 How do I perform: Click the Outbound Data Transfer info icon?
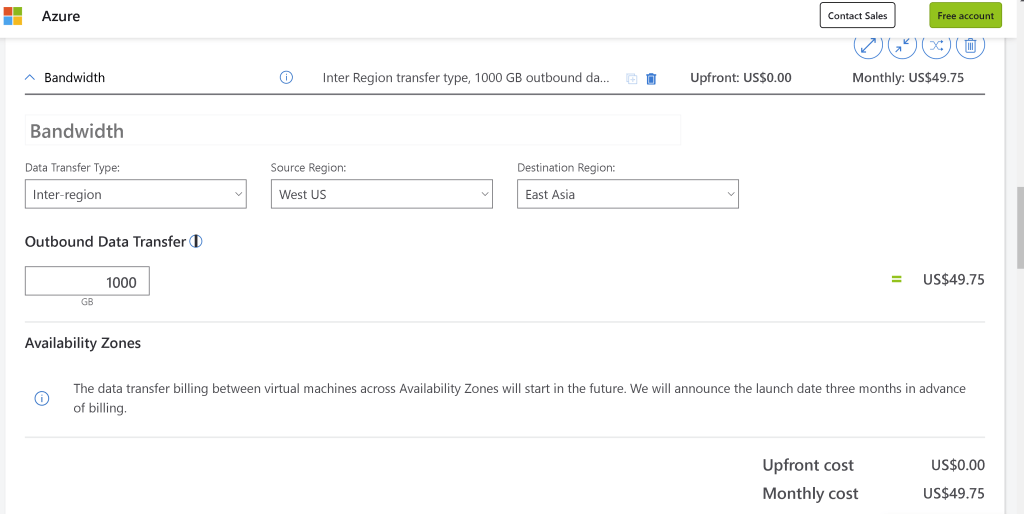(195, 242)
